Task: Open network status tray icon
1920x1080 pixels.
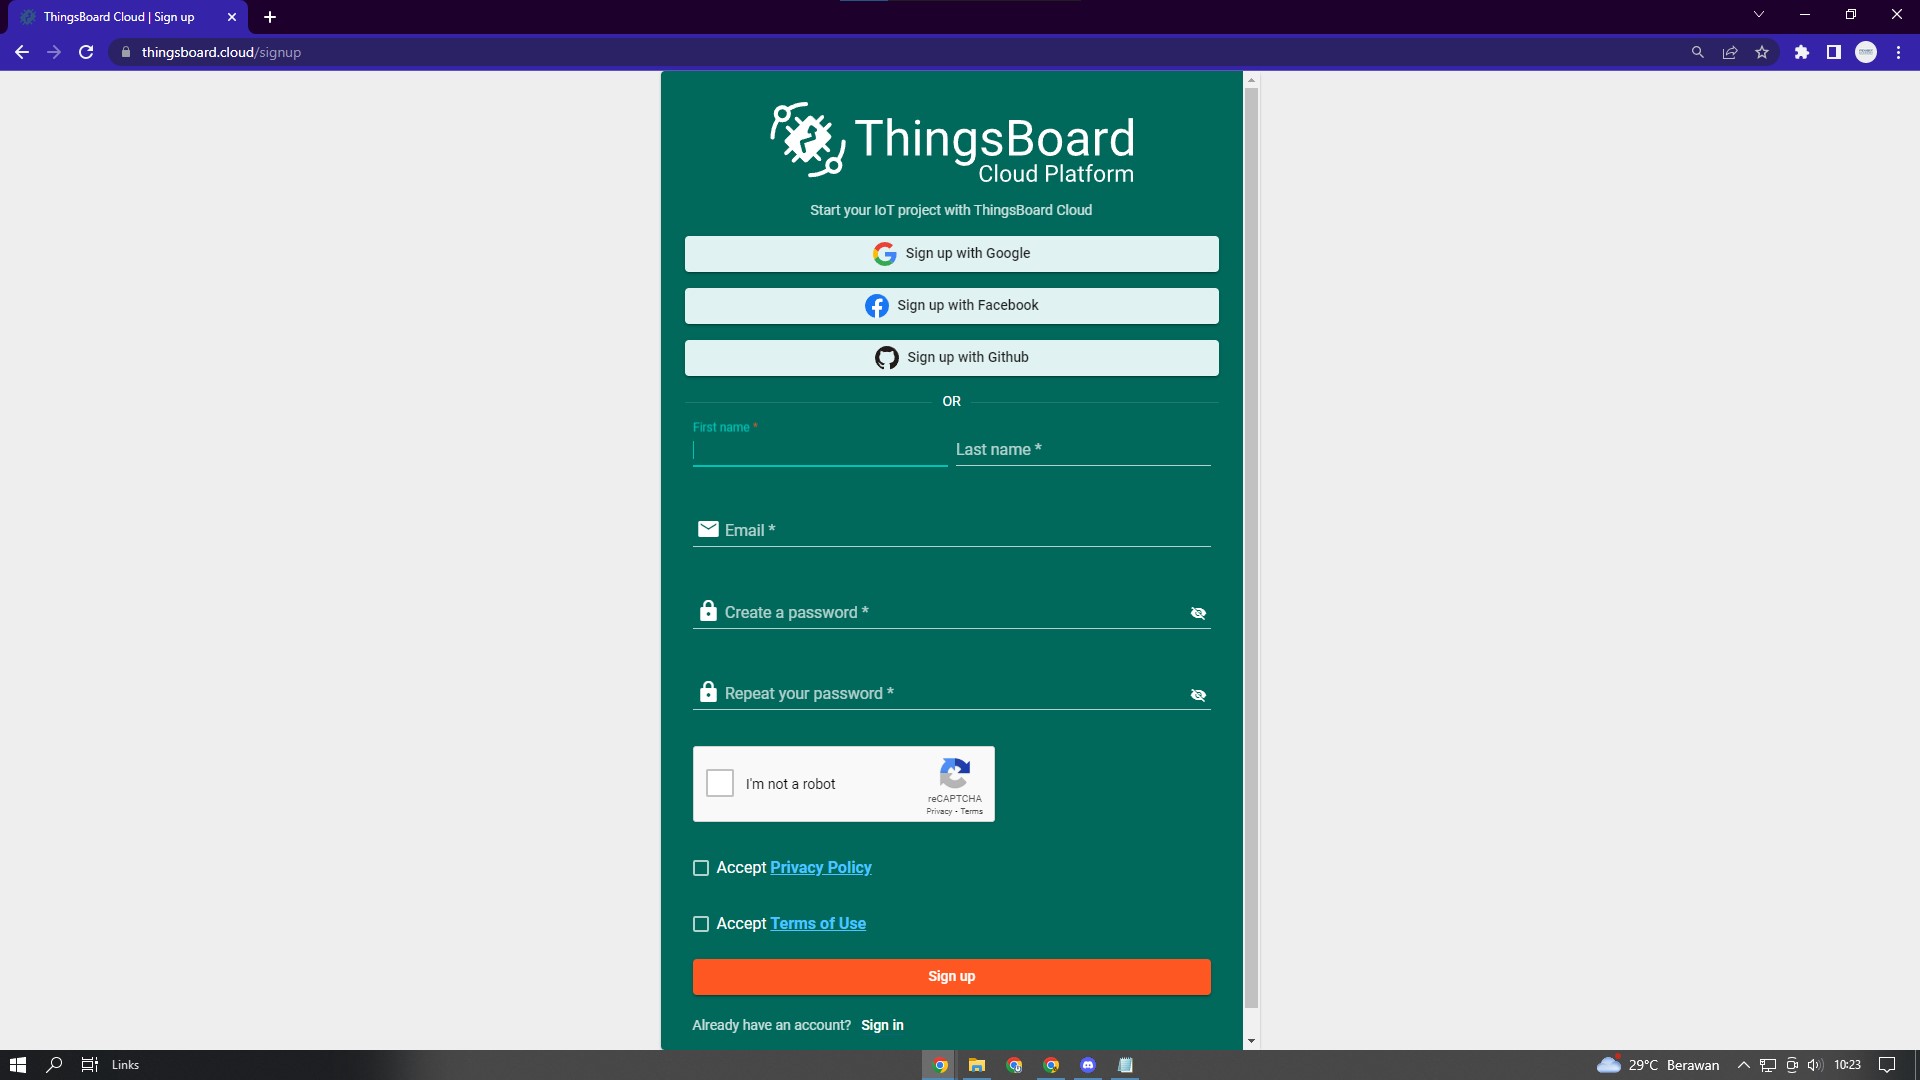Action: 1768,1065
